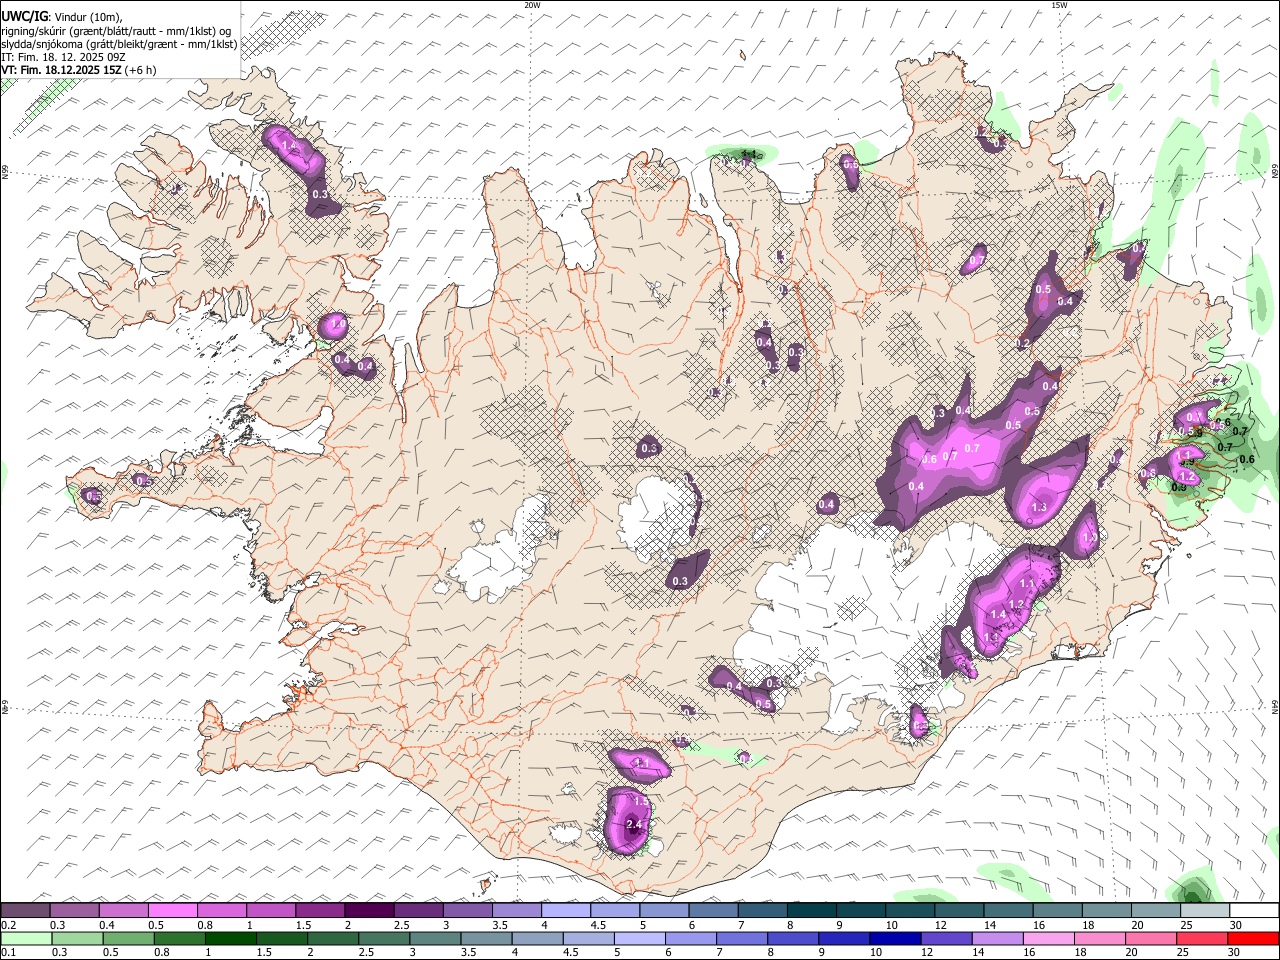Pick lower-scale blue swatch between 7 and 8
Screen dimensions: 1280x960
(742, 938)
